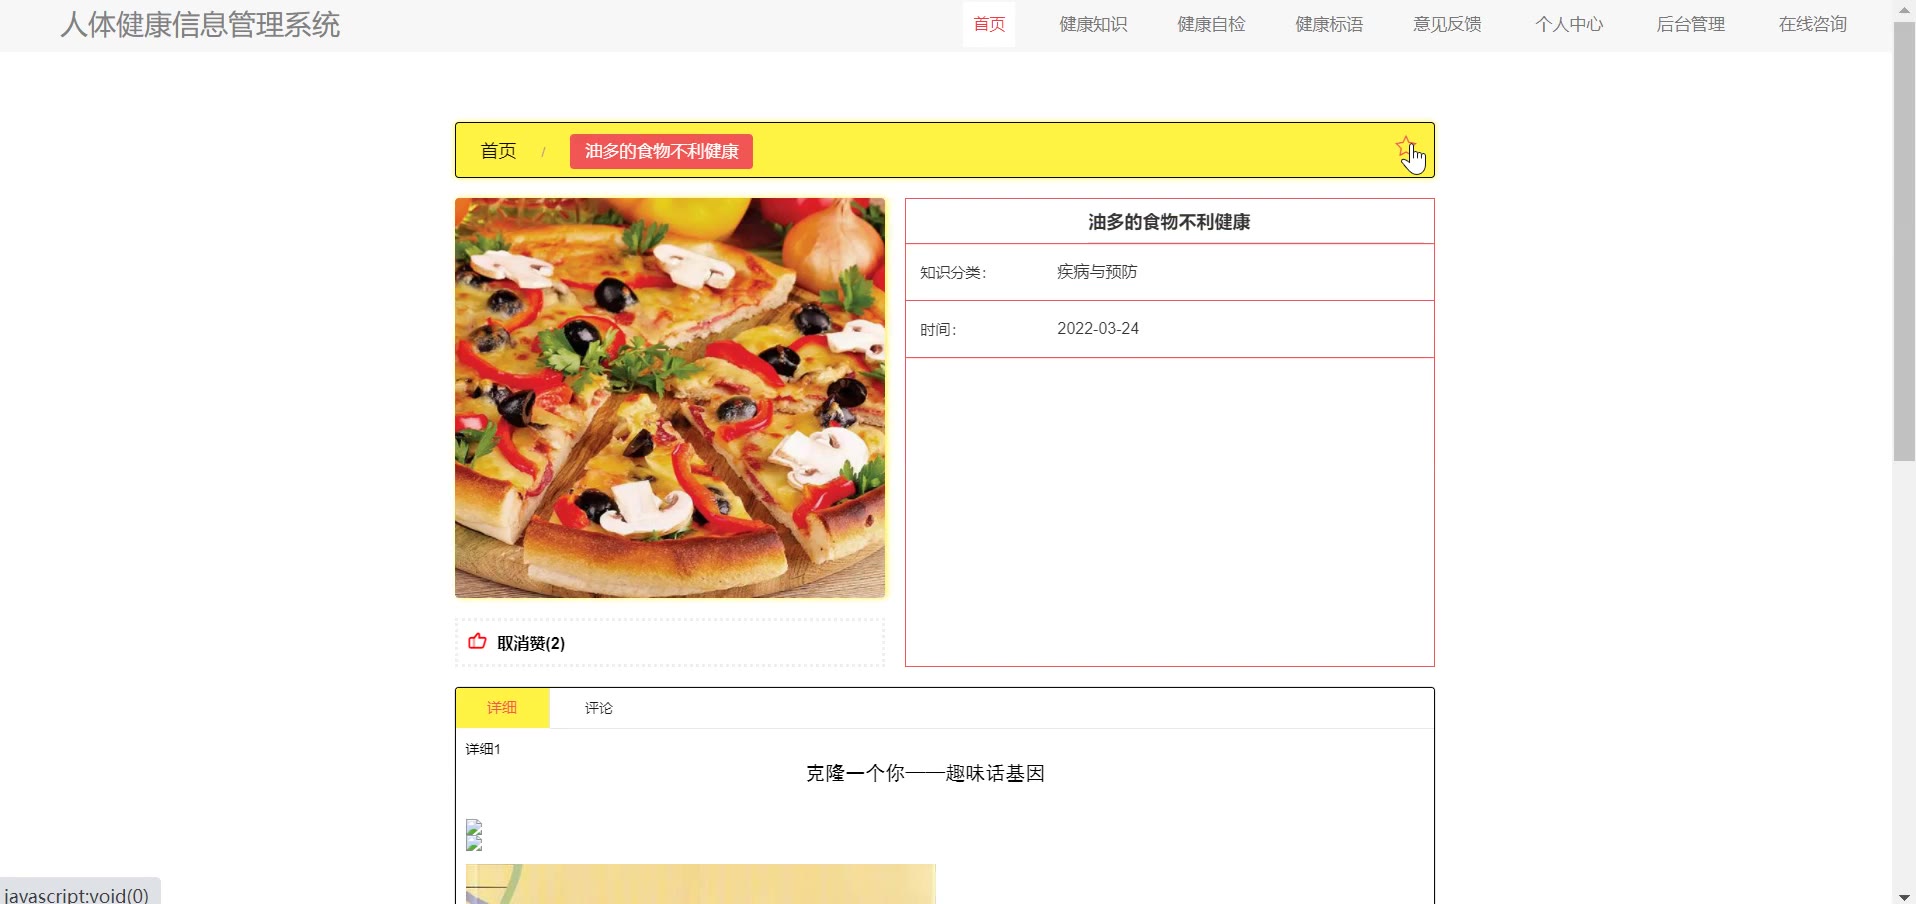Click the 油多的食物不利健康 article heading
This screenshot has width=1916, height=904.
pyautogui.click(x=1169, y=222)
